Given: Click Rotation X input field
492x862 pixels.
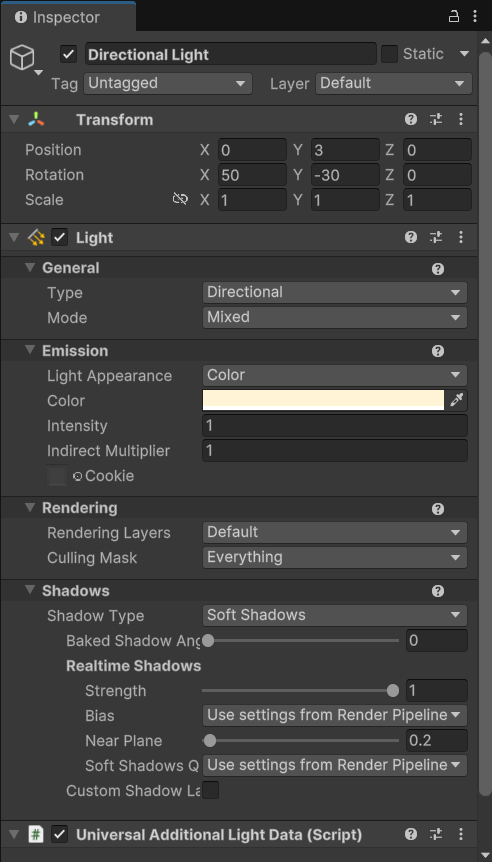Looking at the screenshot, I should [x=252, y=175].
